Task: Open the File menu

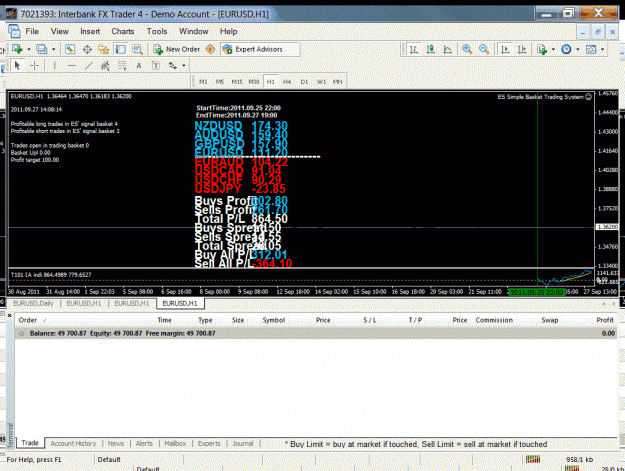Action: tap(32, 31)
